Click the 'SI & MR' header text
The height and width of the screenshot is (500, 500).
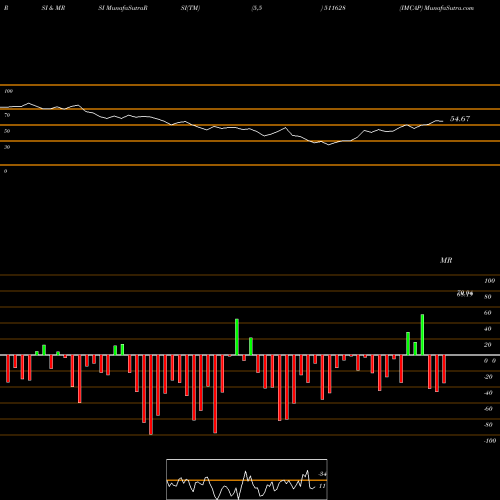[x=53, y=8]
